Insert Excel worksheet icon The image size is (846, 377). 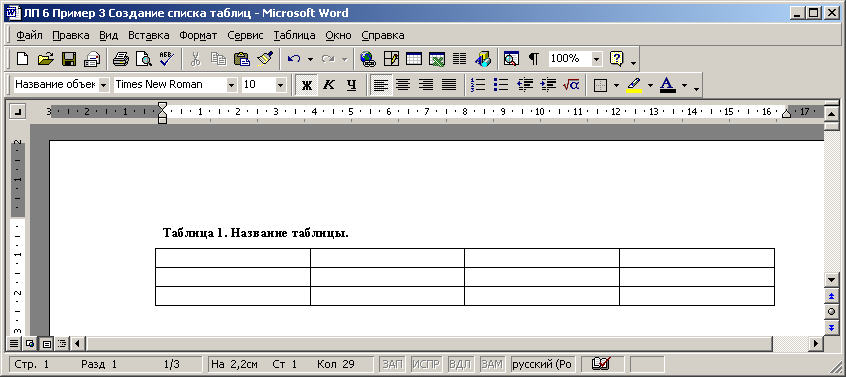[x=436, y=58]
